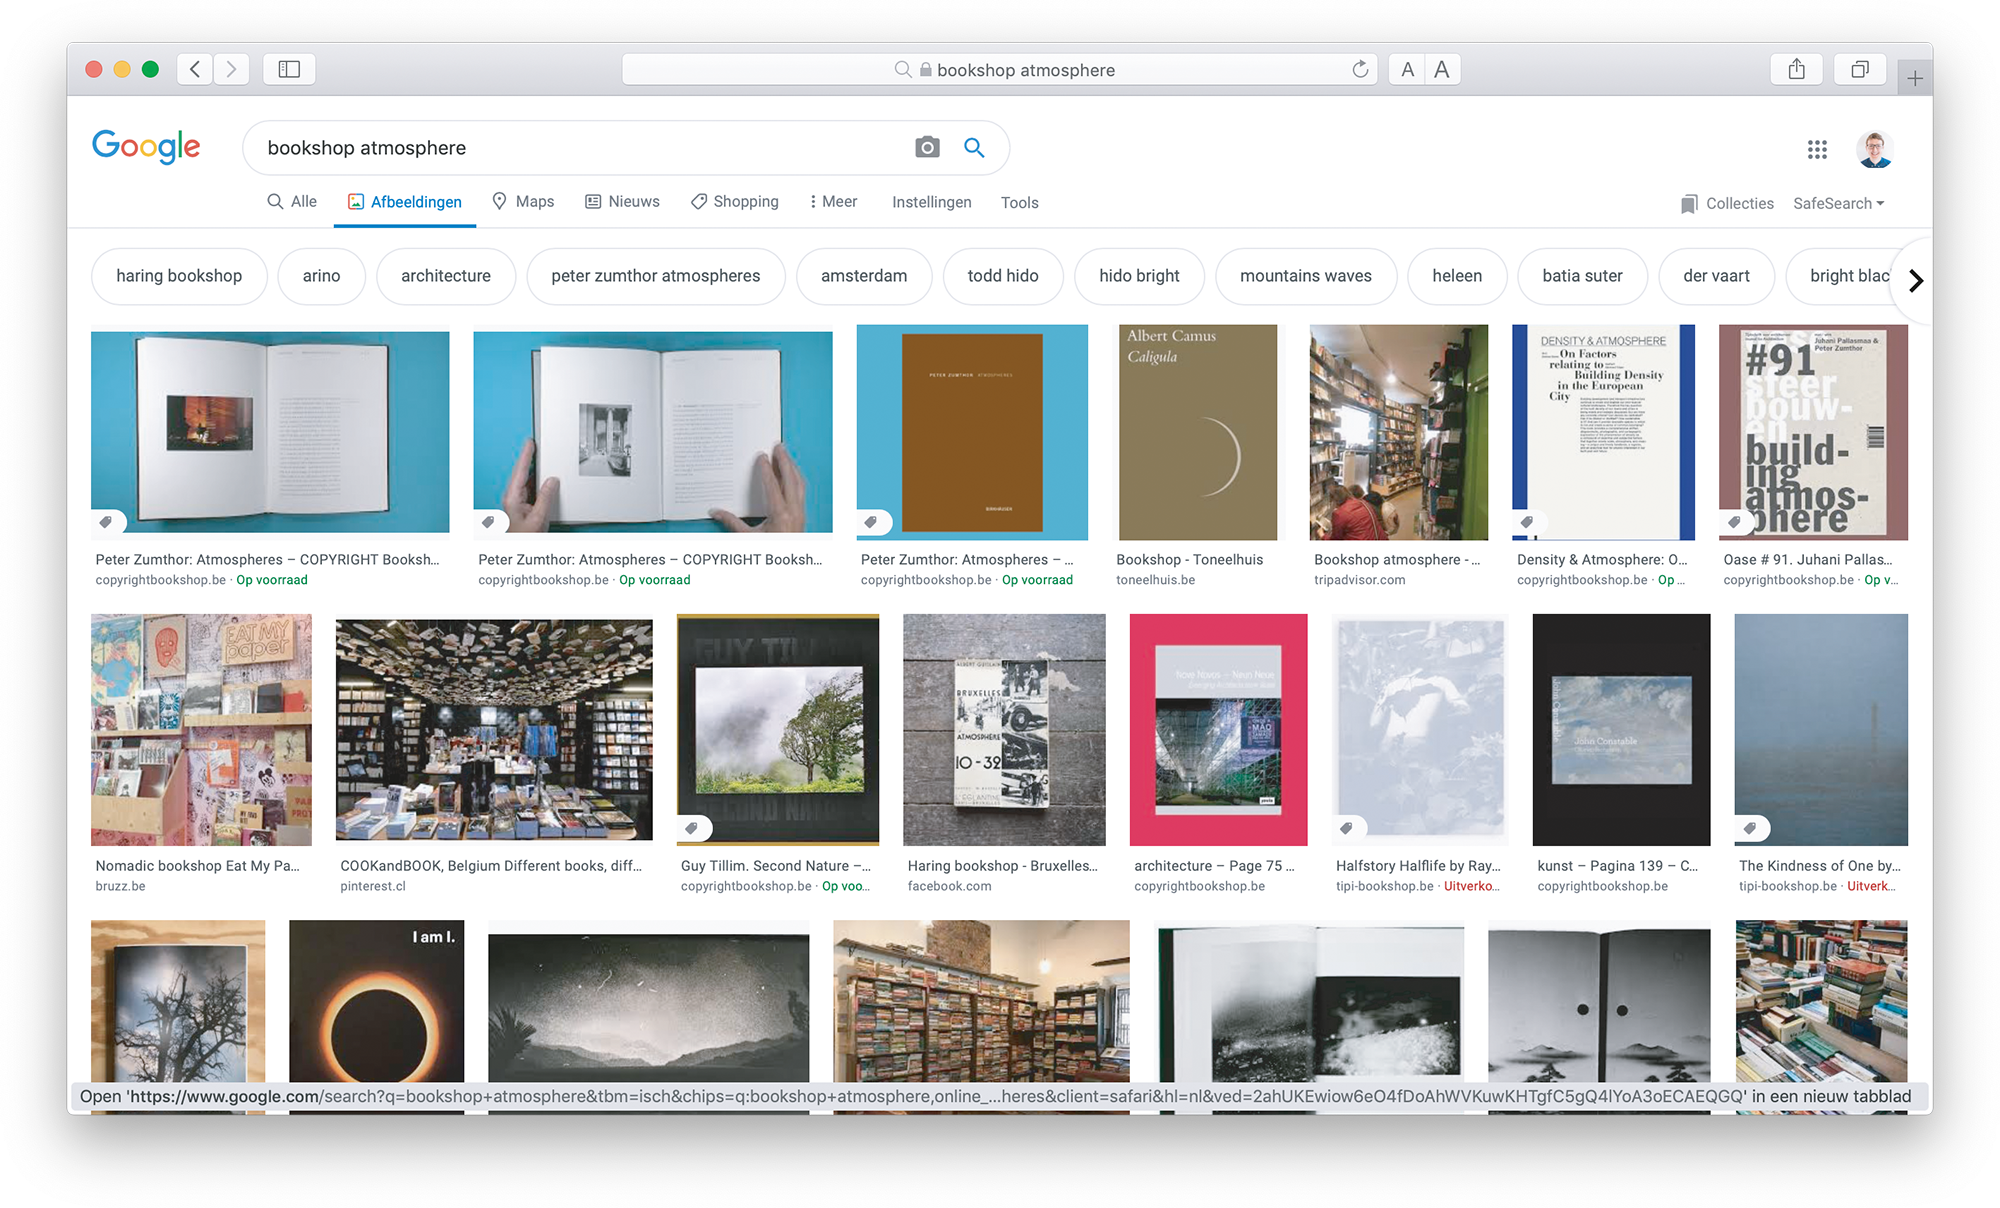Click tag badge on hands-holding-book image
The height and width of the screenshot is (1208, 2000).
click(489, 522)
